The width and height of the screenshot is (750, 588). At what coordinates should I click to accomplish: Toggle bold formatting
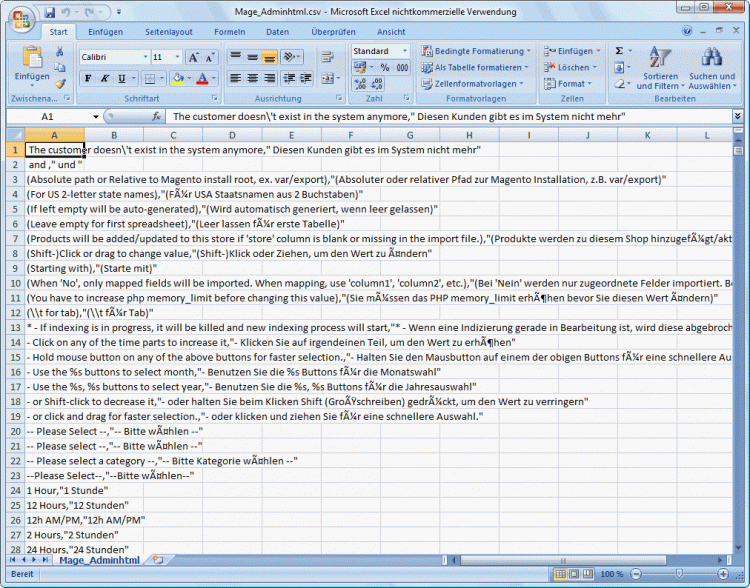click(x=88, y=78)
